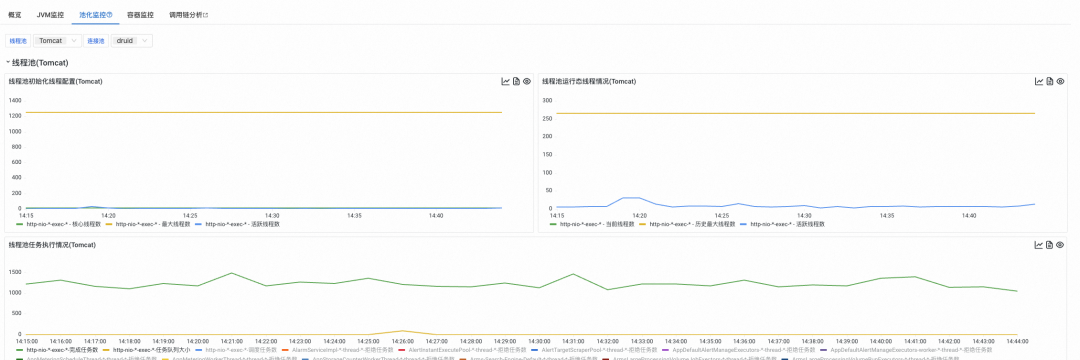The image size is (1080, 360).
Task: Open the druid connection pool dropdown
Action: 132,41
